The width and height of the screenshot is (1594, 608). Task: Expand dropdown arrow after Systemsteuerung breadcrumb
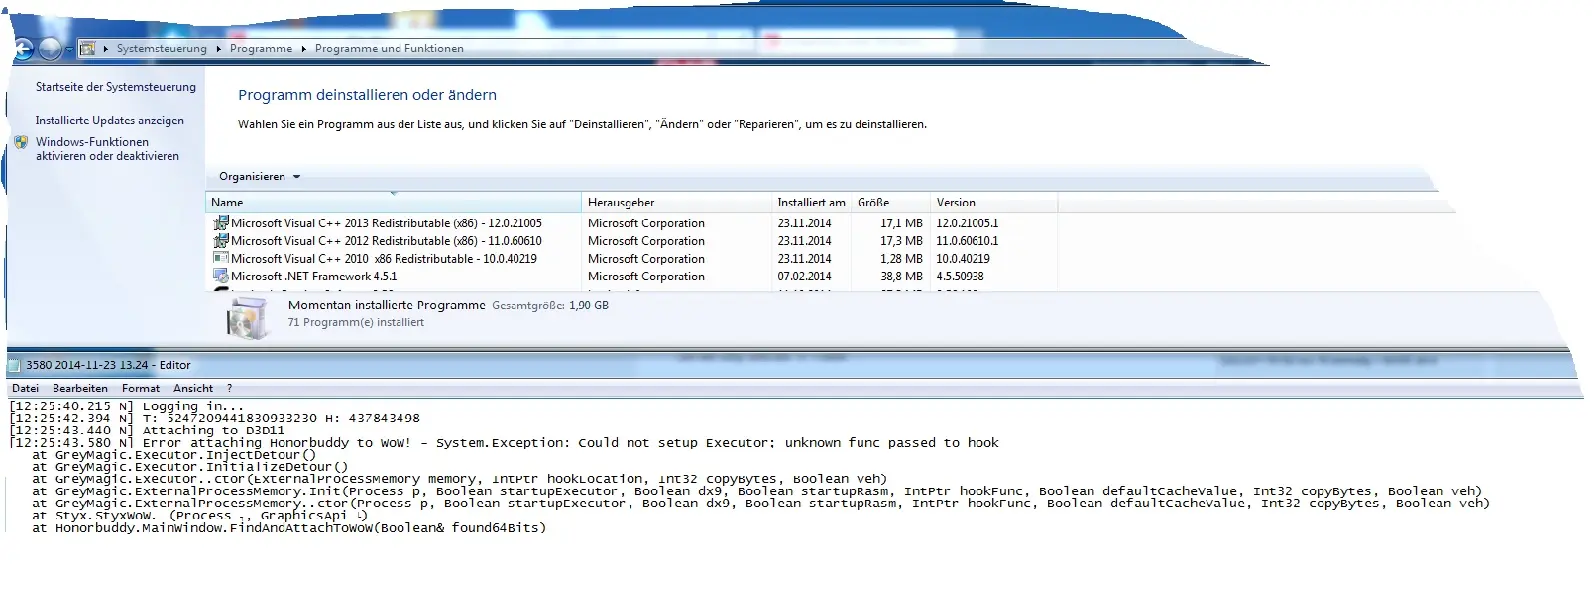tap(218, 48)
